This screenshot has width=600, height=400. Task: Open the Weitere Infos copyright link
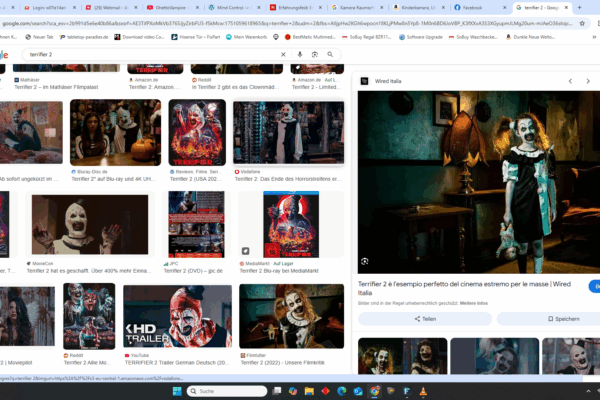(473, 303)
